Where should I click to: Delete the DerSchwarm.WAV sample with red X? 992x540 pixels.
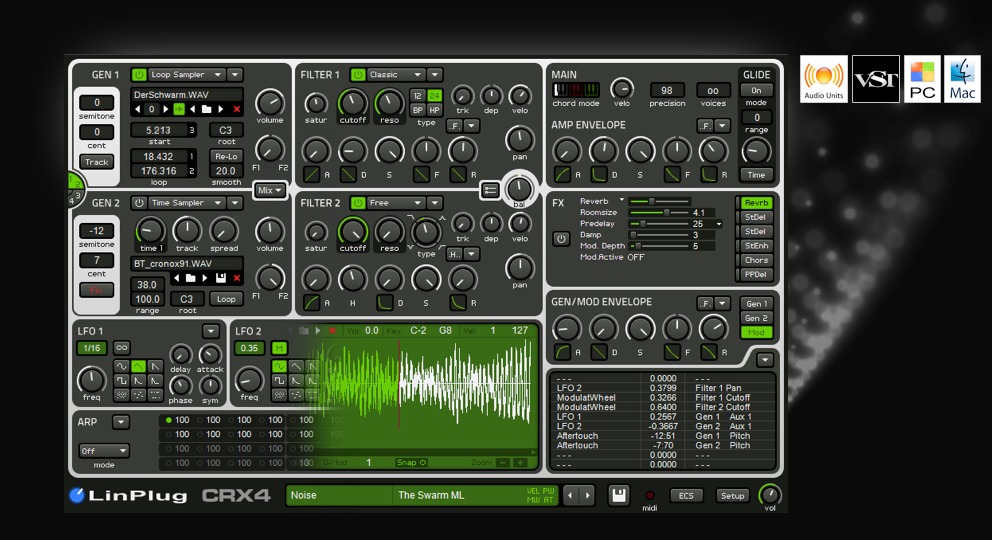click(x=237, y=109)
